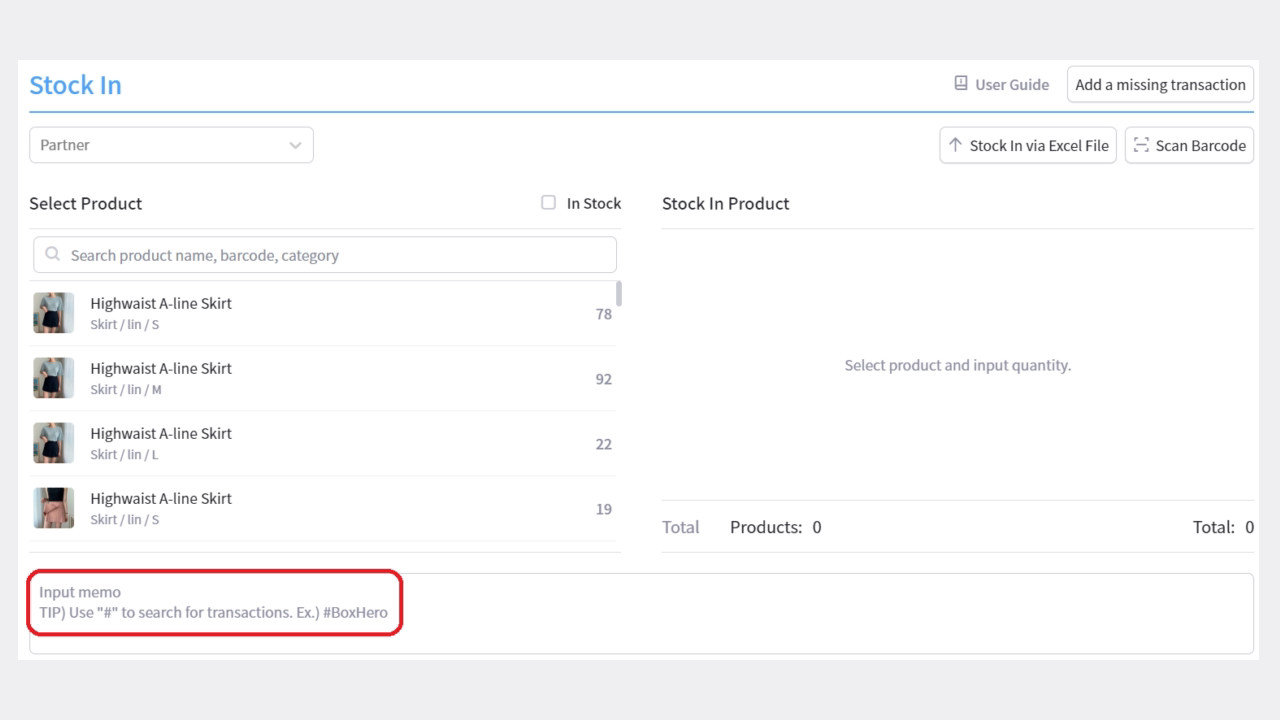This screenshot has width=1280, height=720.
Task: Click the magnifier icon in product search
Action: [53, 255]
